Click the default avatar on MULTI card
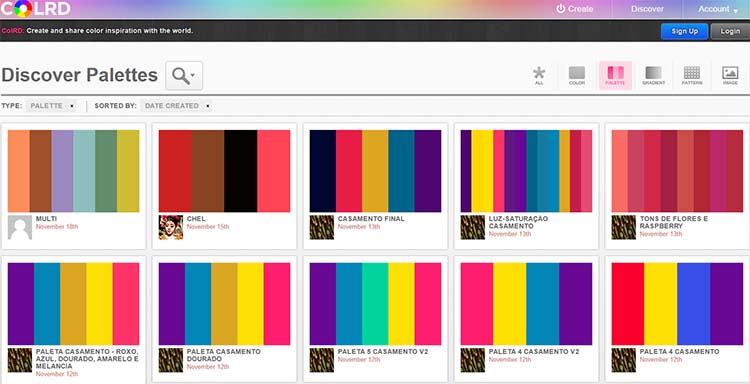This screenshot has width=750, height=384. tap(20, 227)
